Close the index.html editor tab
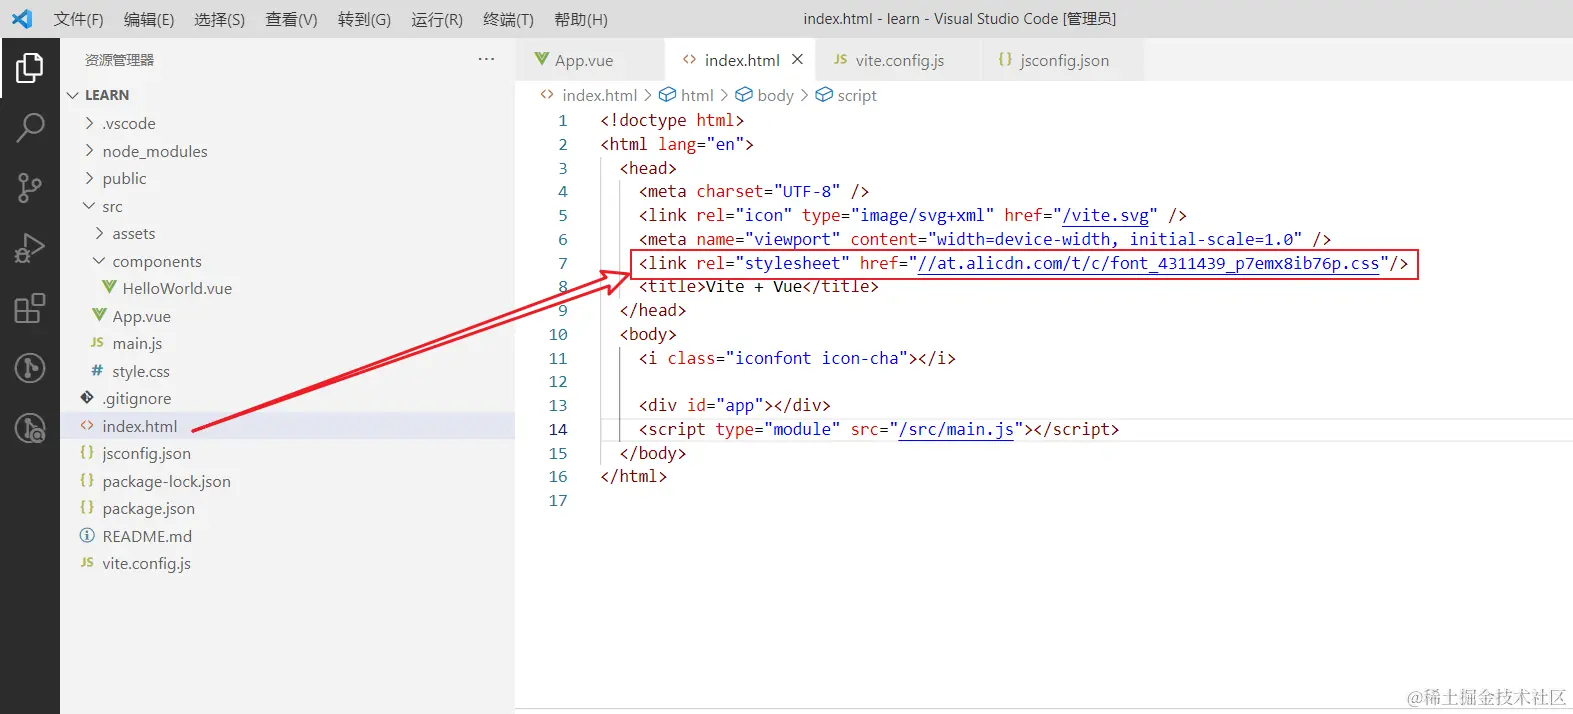 click(x=797, y=60)
